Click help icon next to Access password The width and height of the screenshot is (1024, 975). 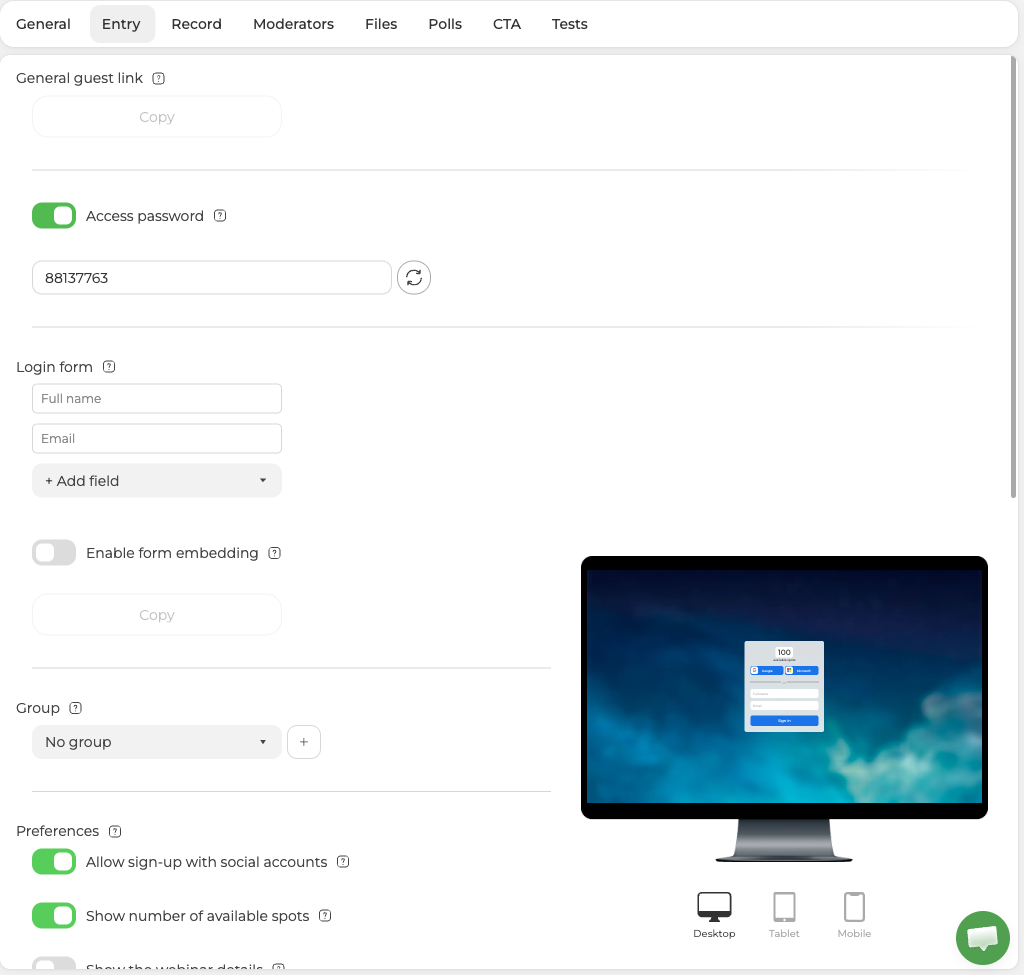220,216
